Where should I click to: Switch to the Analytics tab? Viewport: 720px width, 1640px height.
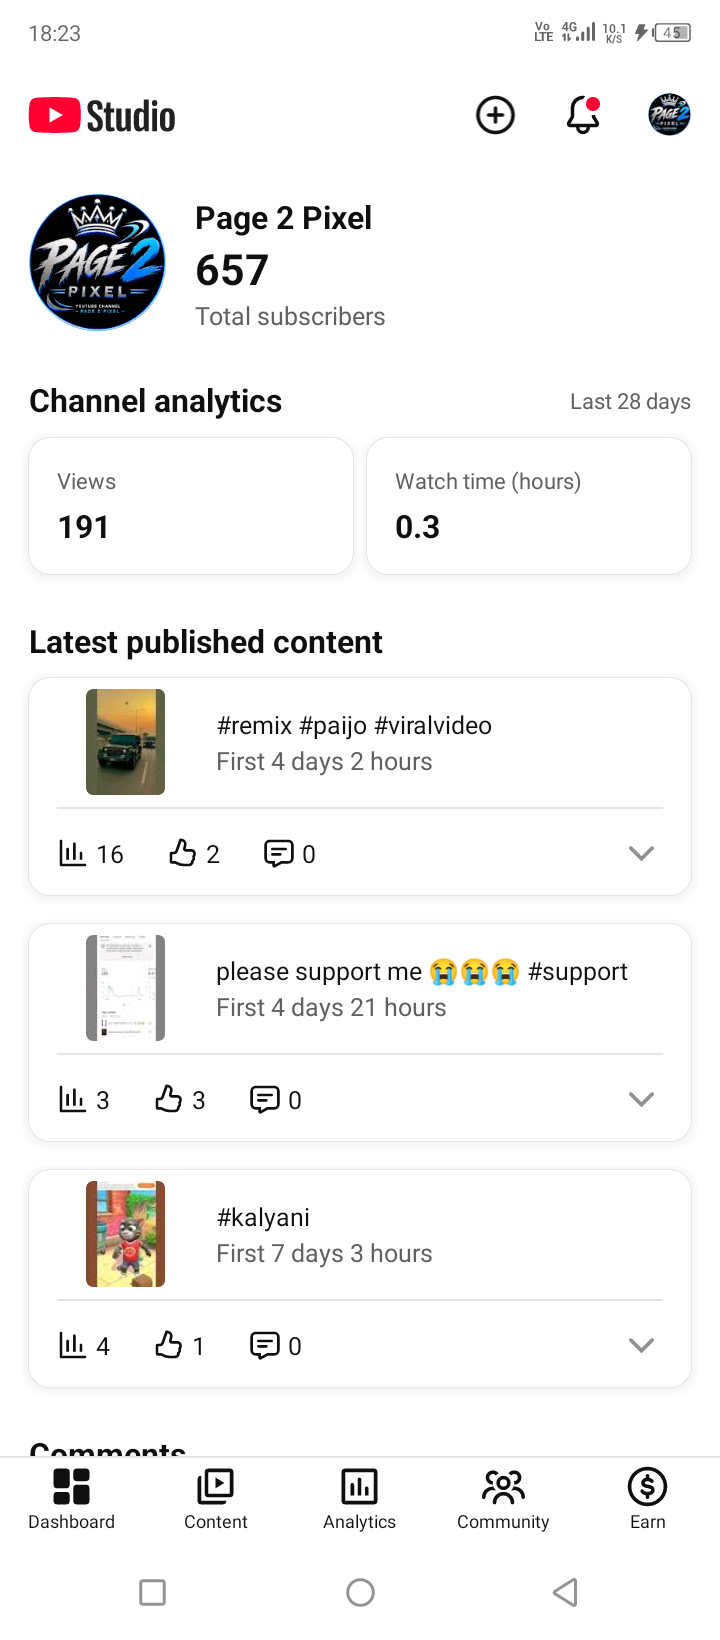[360, 1498]
